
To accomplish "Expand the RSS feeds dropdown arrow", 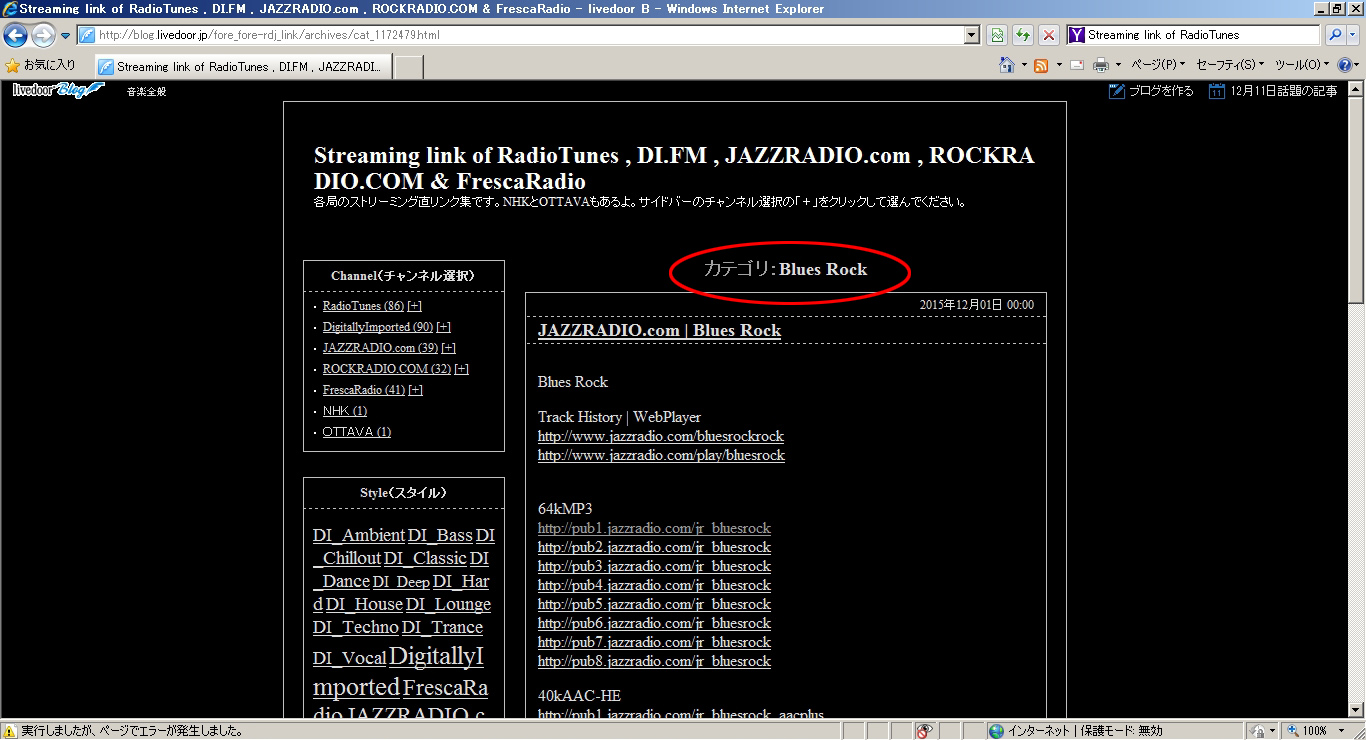I will pyautogui.click(x=1058, y=65).
